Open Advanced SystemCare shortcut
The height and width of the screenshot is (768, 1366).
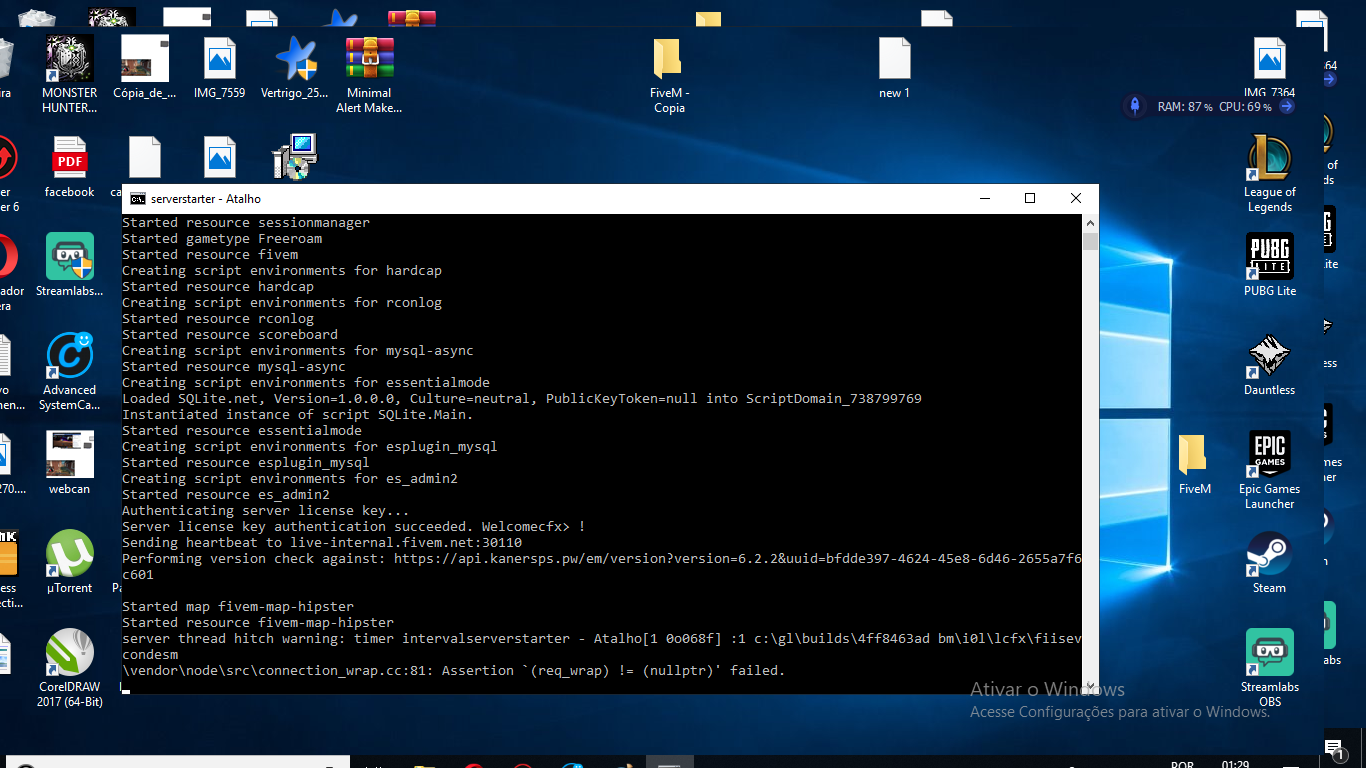(70, 357)
